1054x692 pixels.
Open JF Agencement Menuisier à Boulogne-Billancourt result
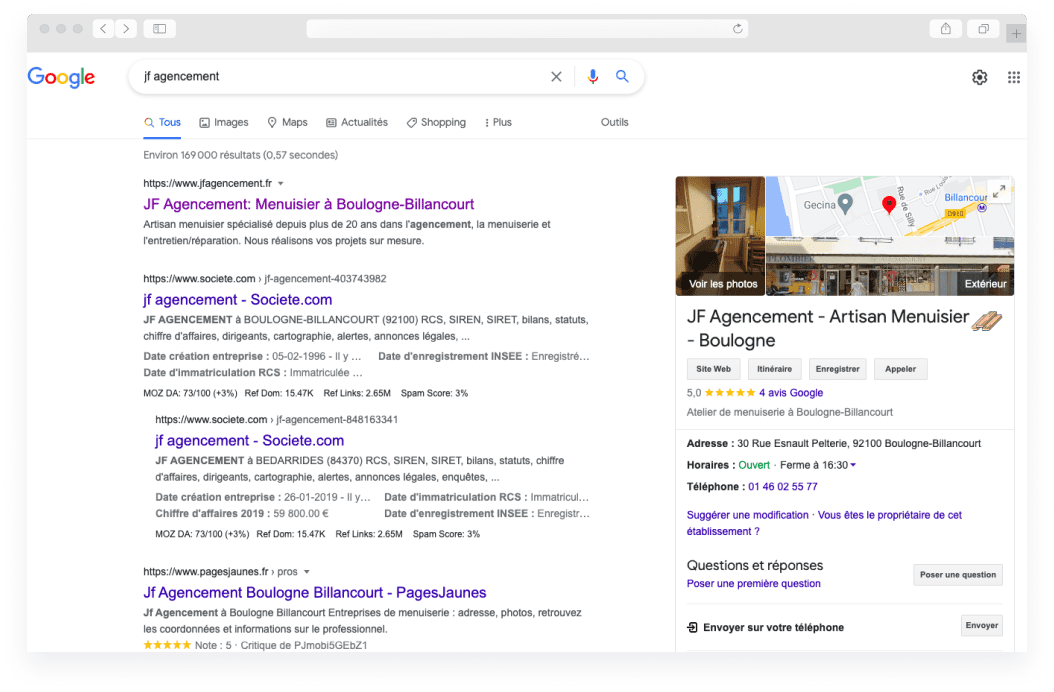coord(309,204)
